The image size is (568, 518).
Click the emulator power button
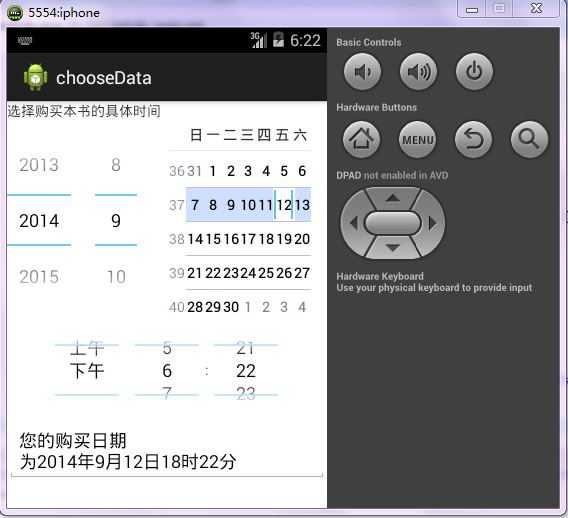[474, 72]
